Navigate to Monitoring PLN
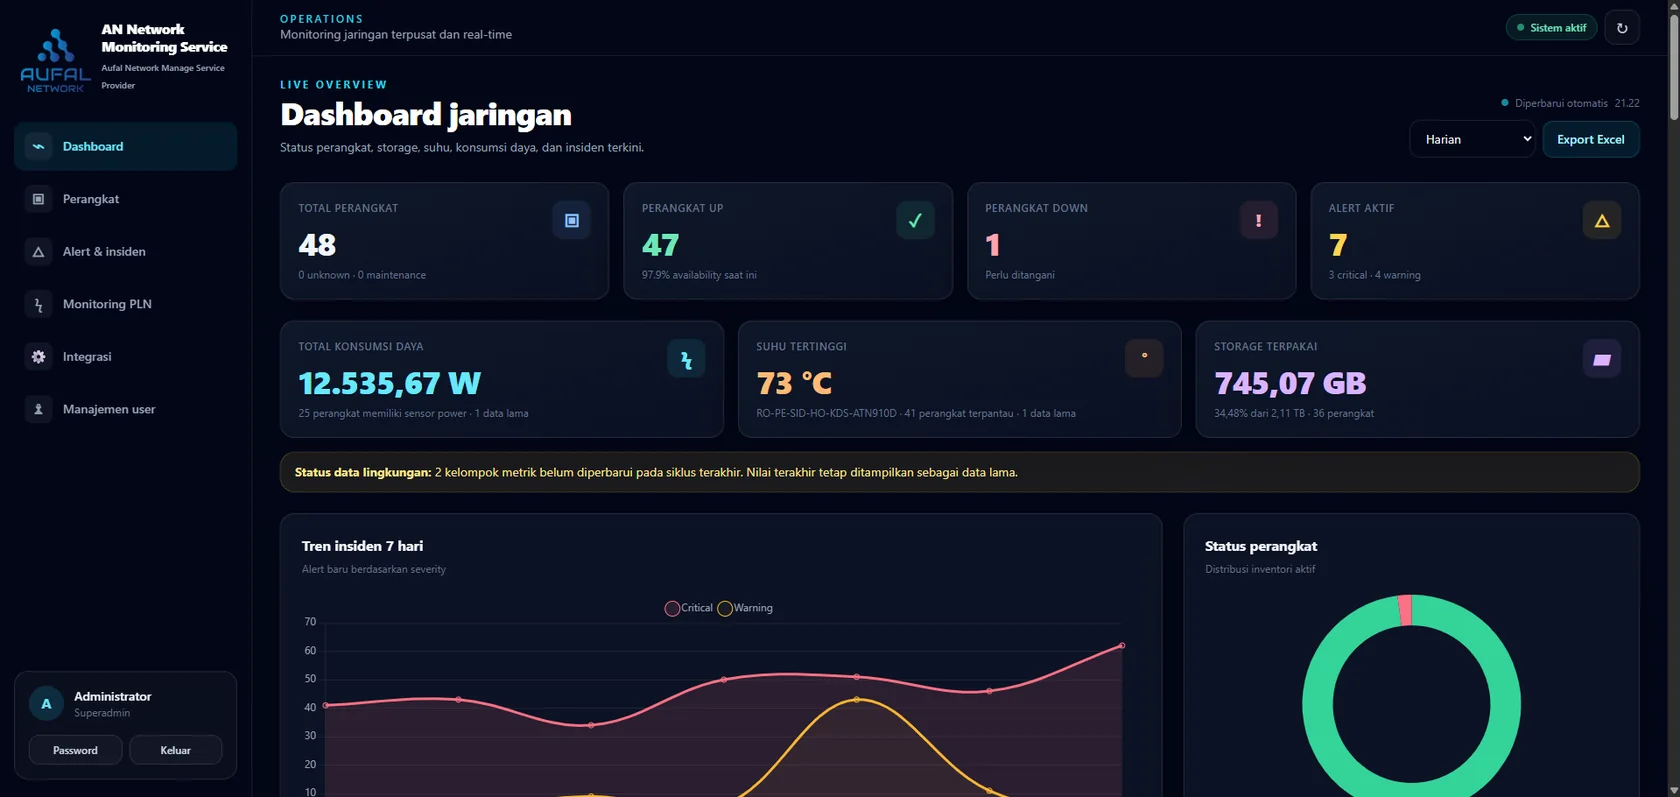 [x=126, y=304]
